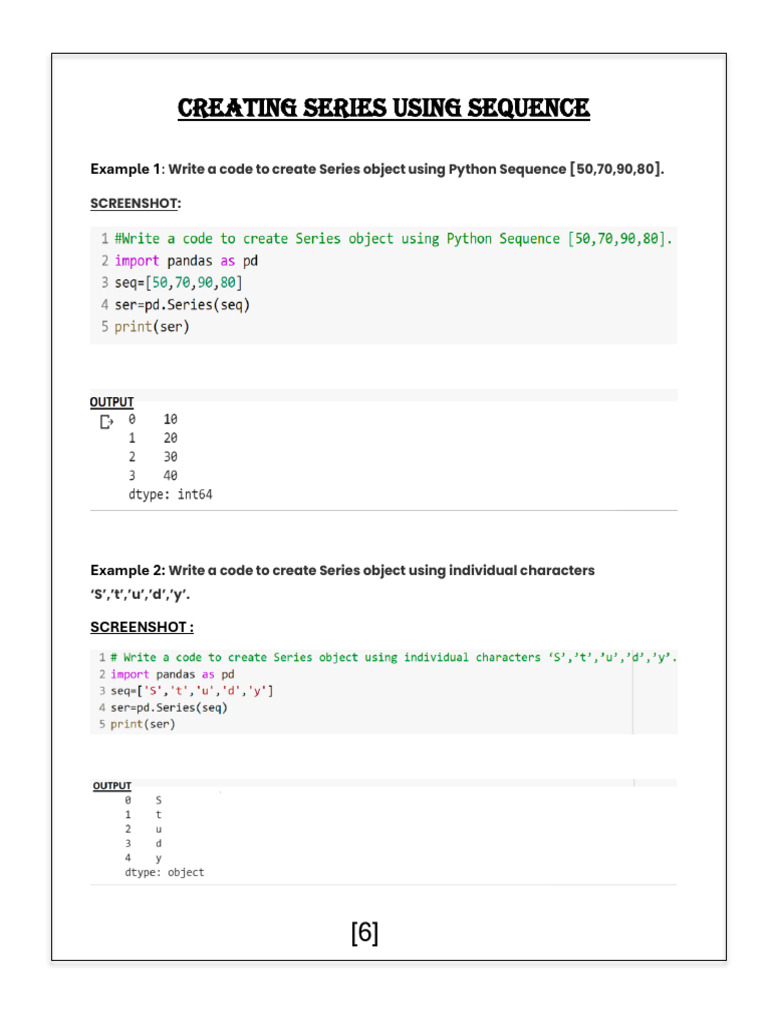Click ser=pd.Series(seq) in first code block
This screenshot has height=1024, width=768.
[182, 304]
